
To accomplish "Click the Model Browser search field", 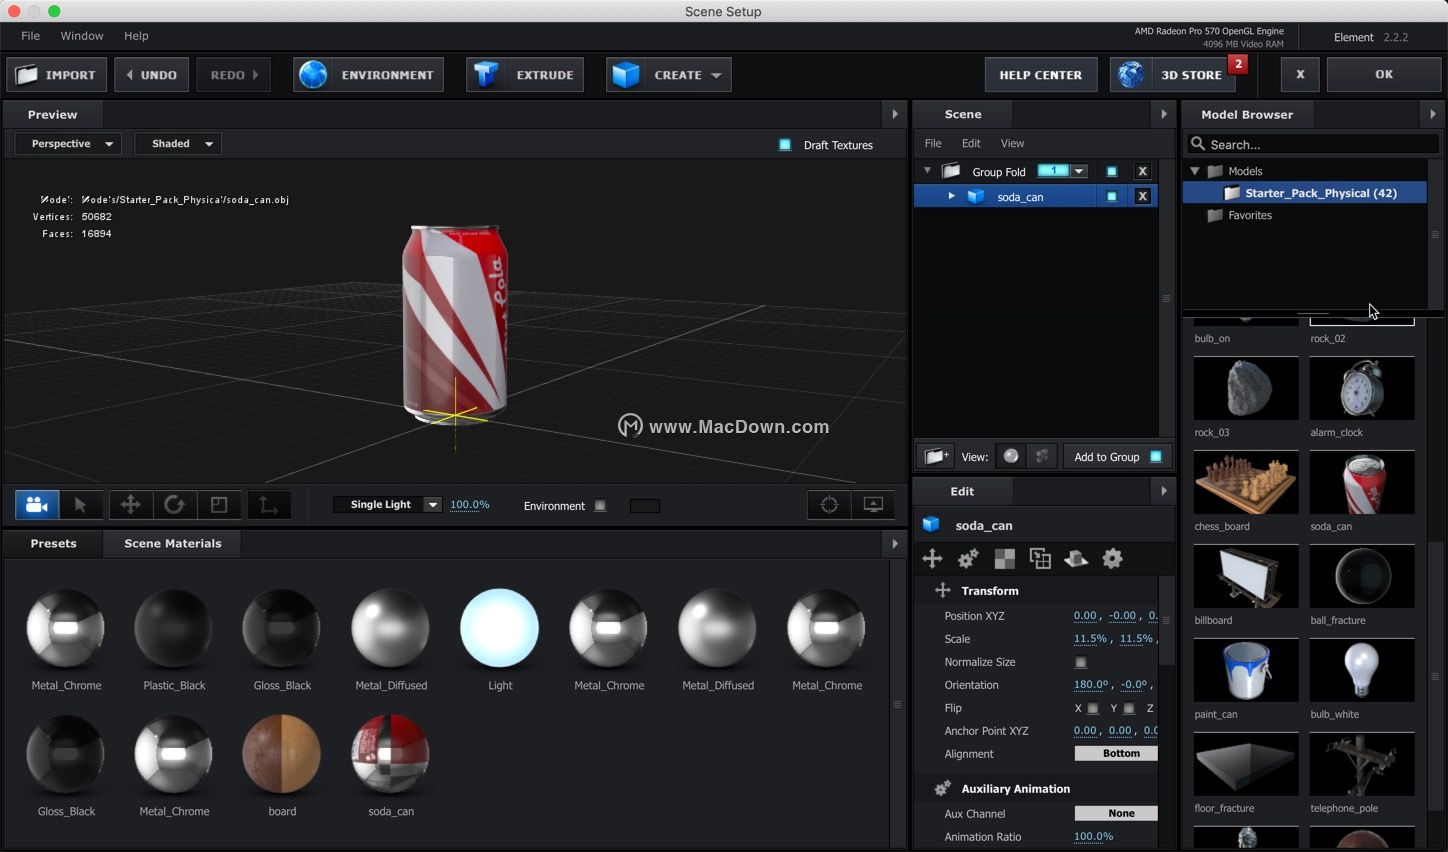I will (x=1312, y=144).
